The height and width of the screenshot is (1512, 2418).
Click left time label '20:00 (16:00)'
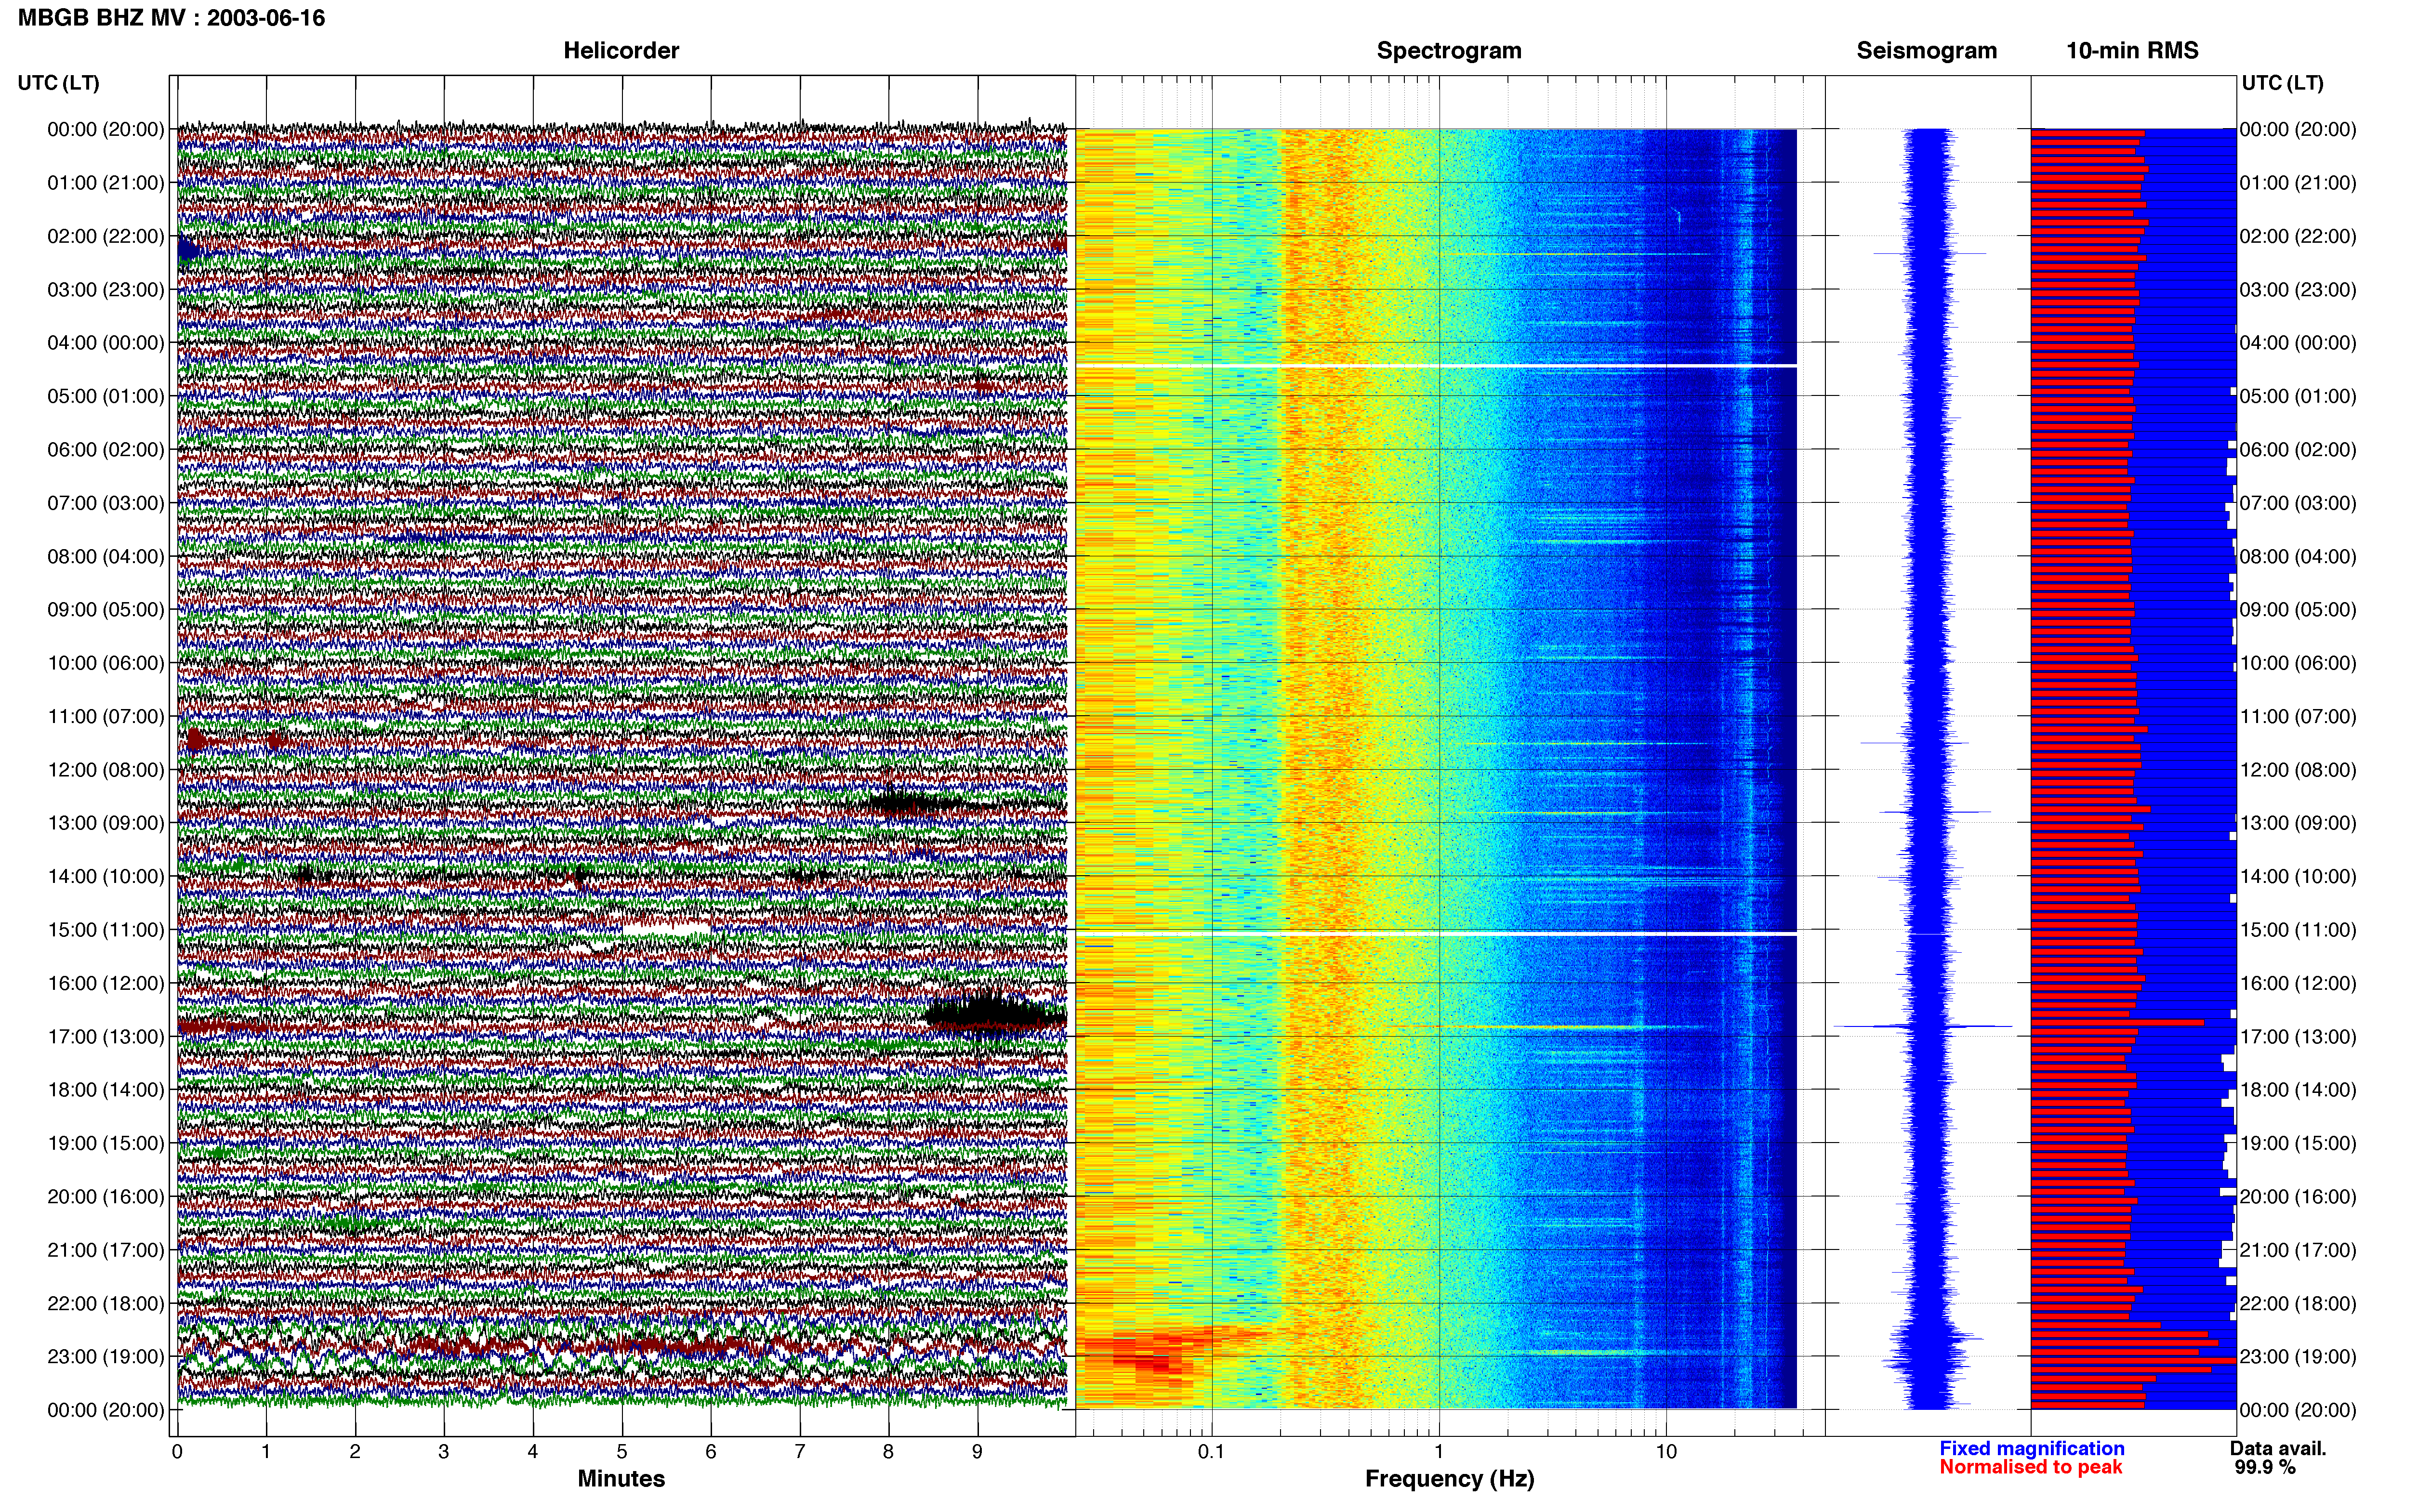point(106,1197)
